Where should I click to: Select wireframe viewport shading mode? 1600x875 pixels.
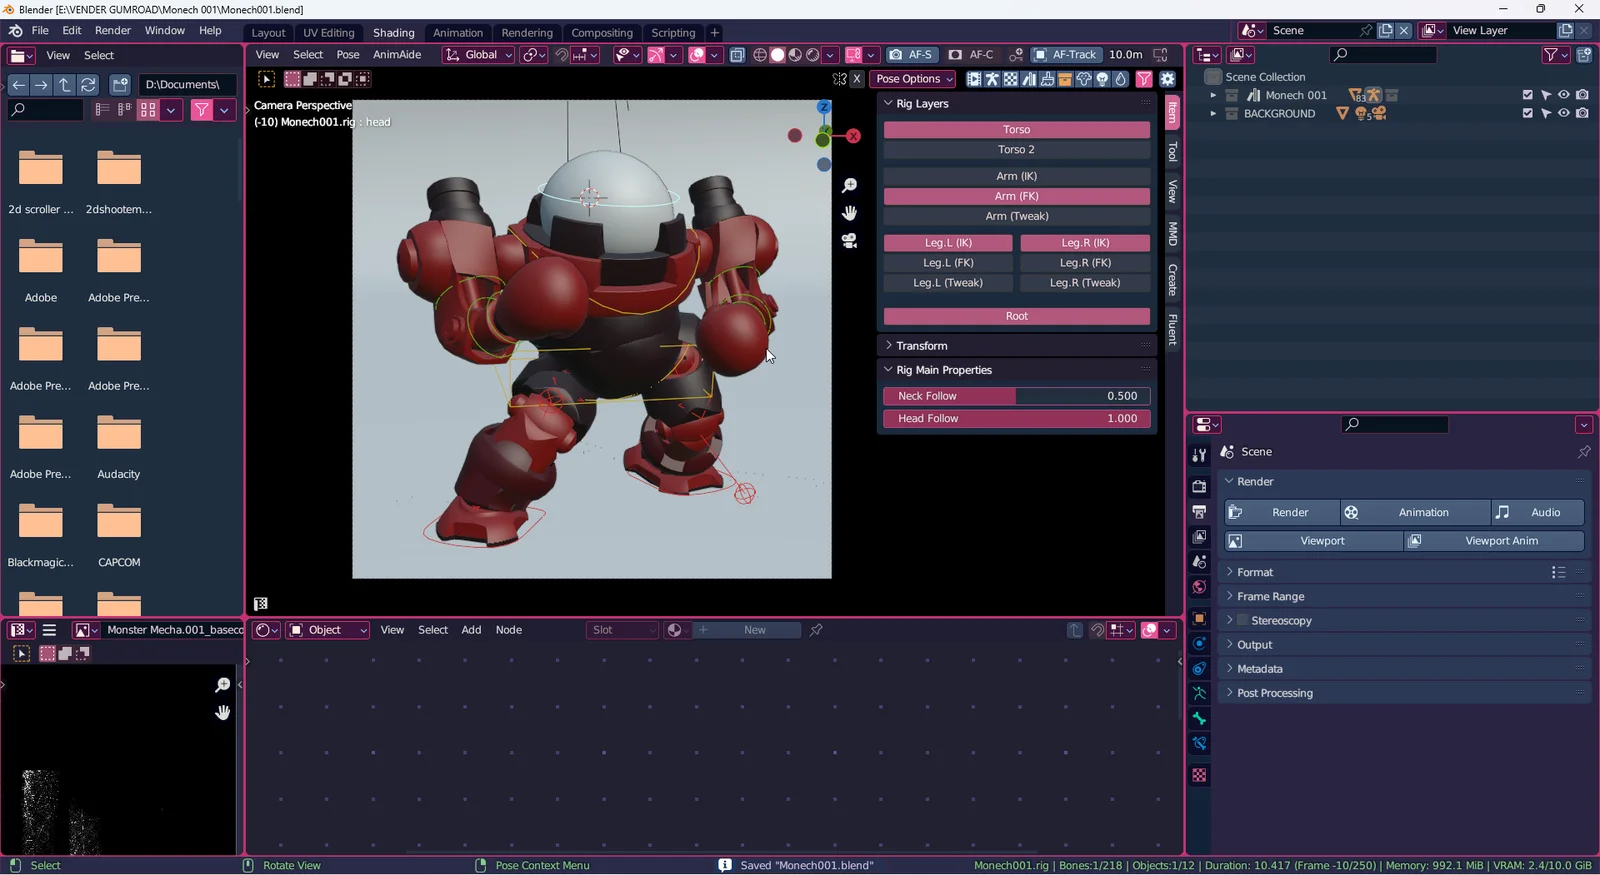[x=759, y=55]
